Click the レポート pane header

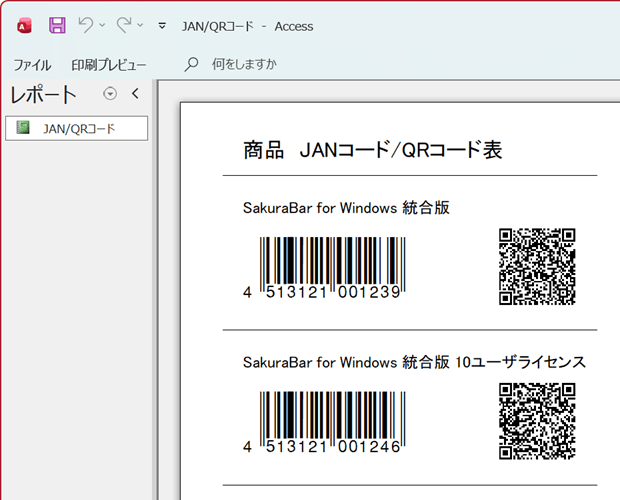point(43,95)
